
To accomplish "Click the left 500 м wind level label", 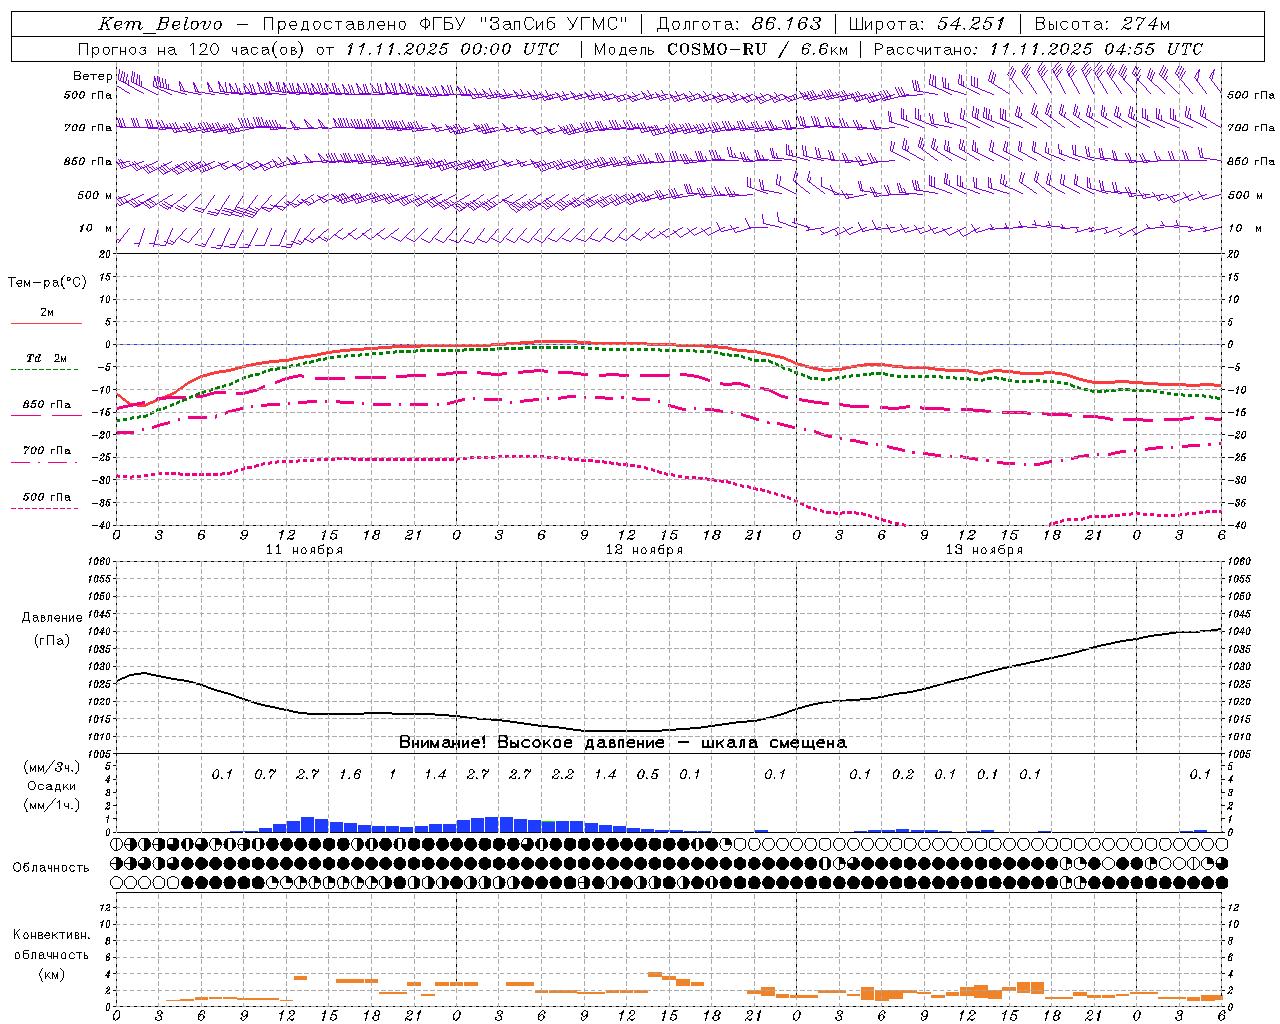I will [x=95, y=195].
